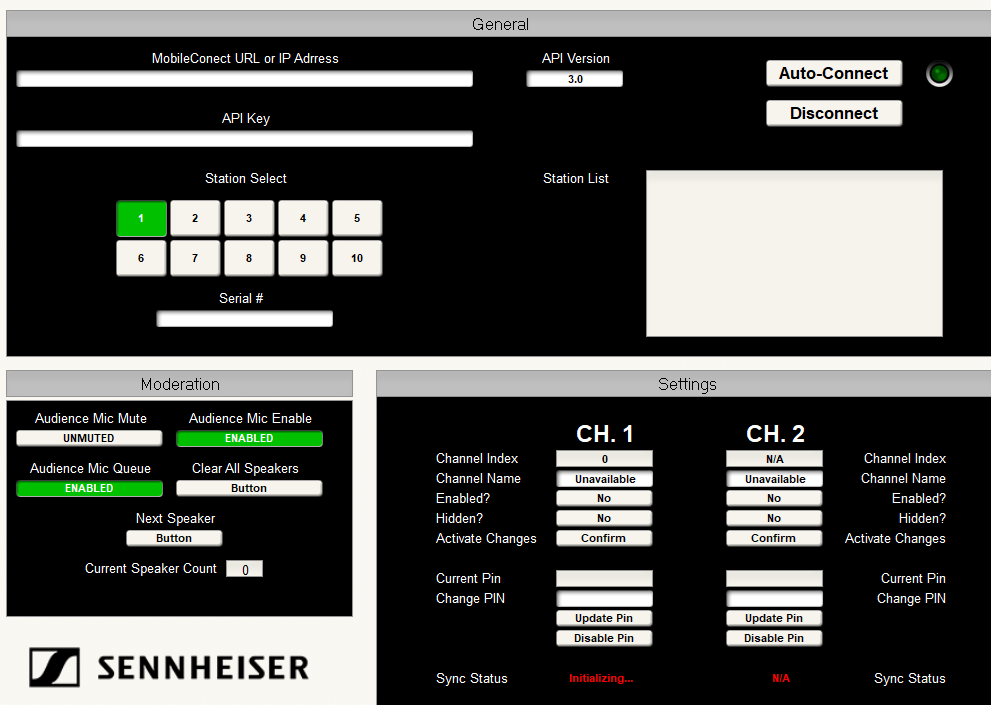Viewport: 991px width, 705px height.
Task: Toggle Audience Mic Enable button
Action: coord(249,438)
